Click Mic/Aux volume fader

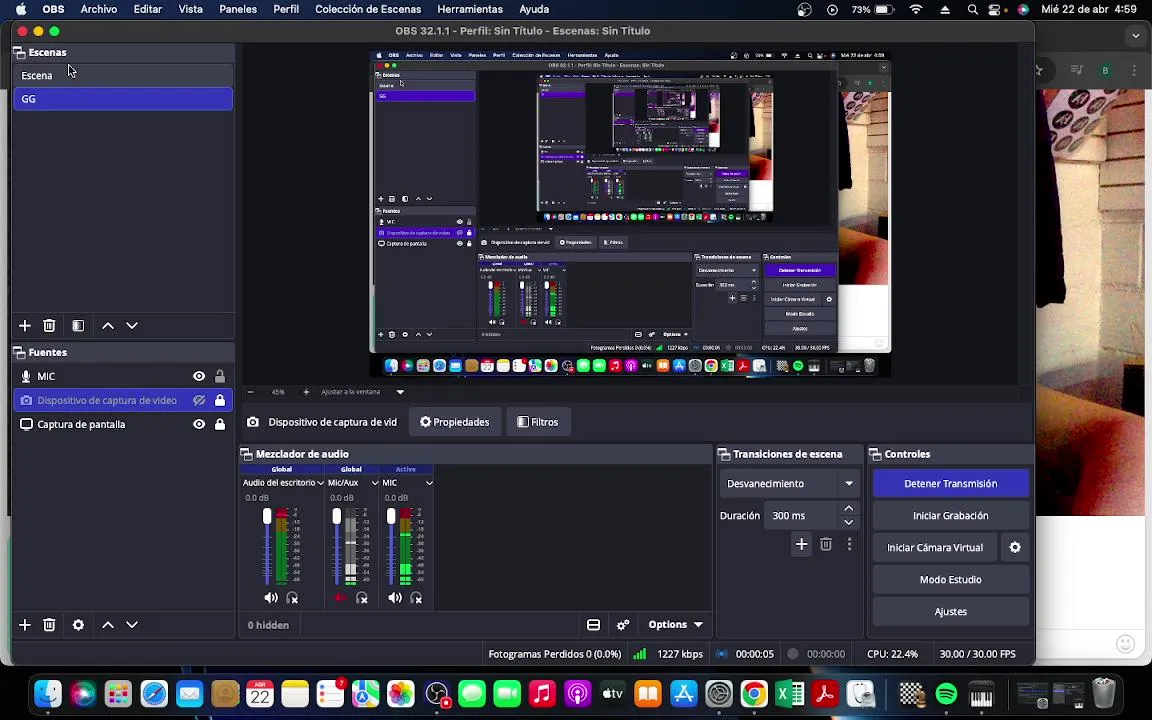tap(336, 516)
